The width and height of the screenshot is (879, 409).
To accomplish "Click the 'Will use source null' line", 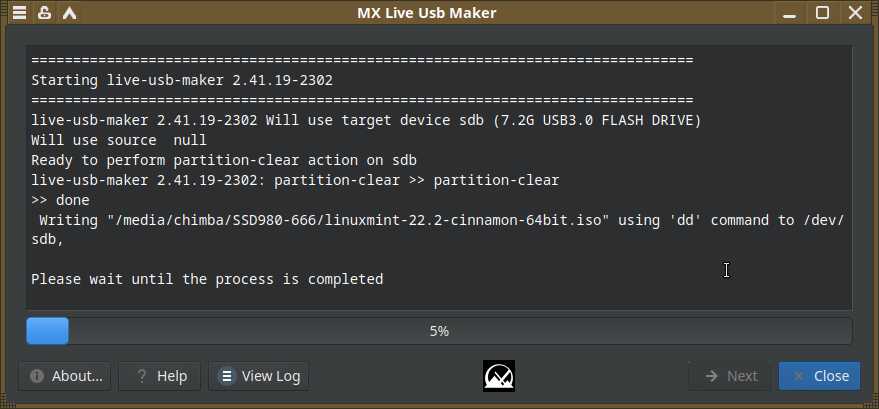I will pos(118,140).
